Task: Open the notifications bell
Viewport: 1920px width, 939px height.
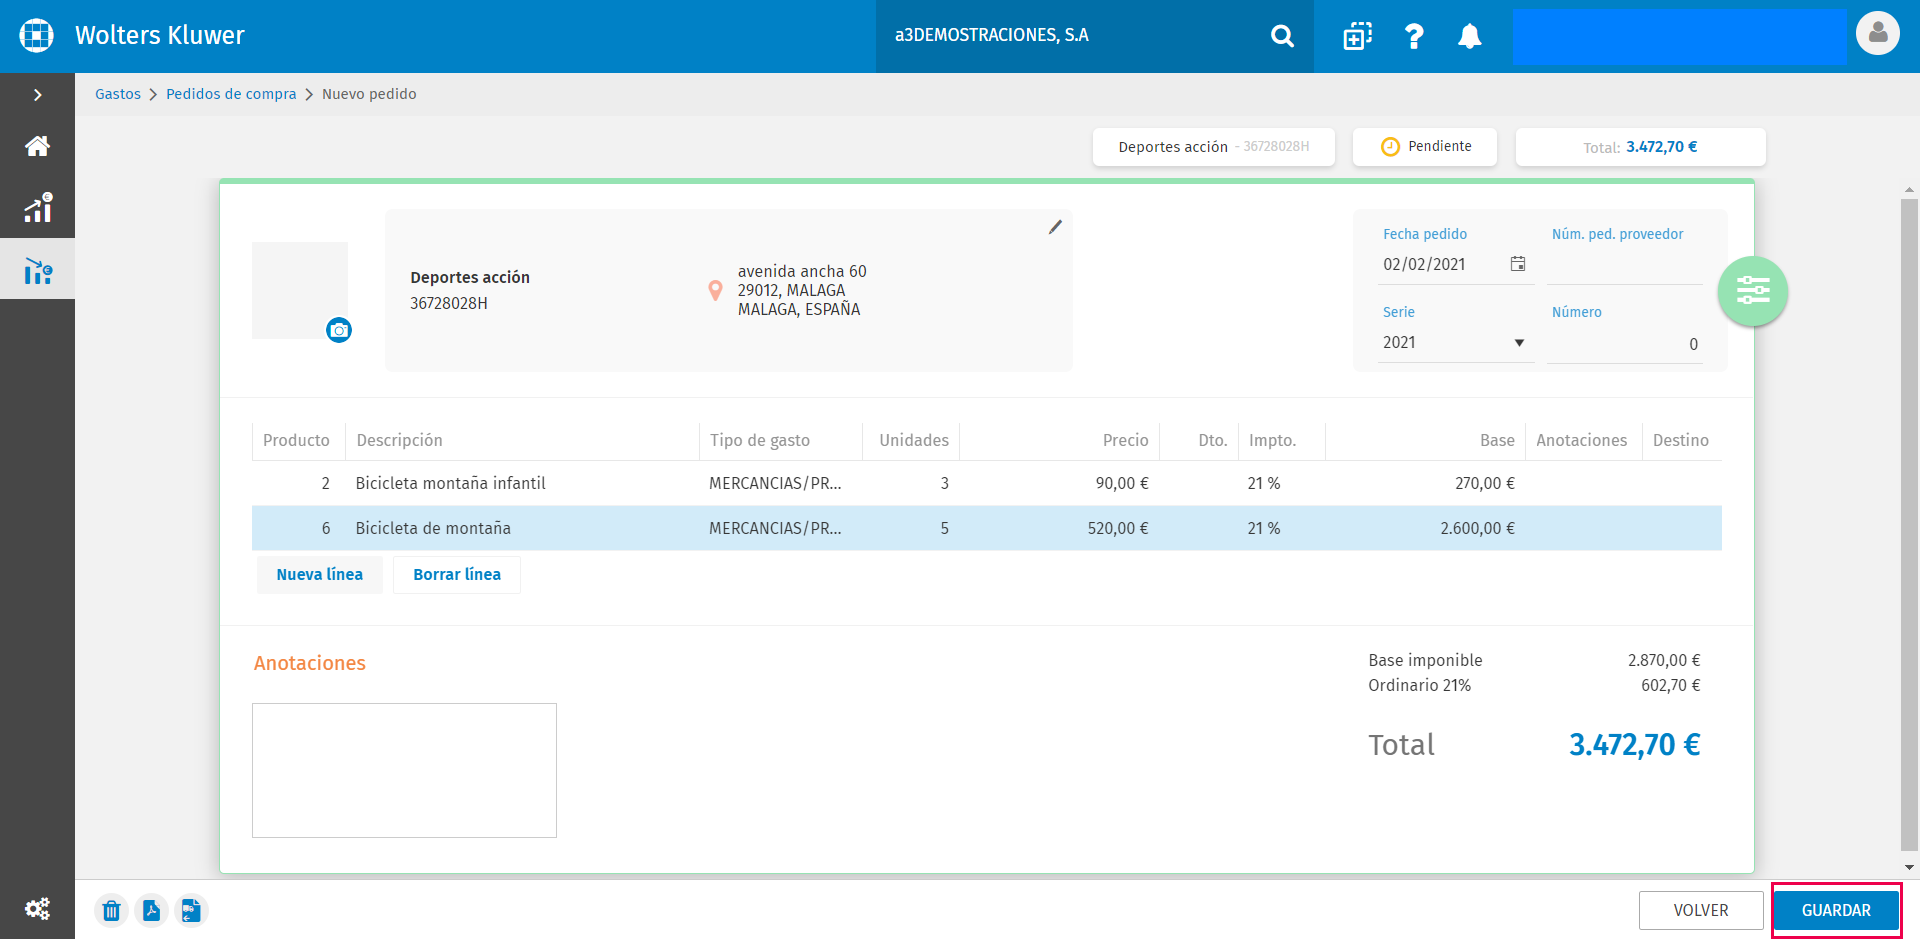Action: coord(1469,36)
